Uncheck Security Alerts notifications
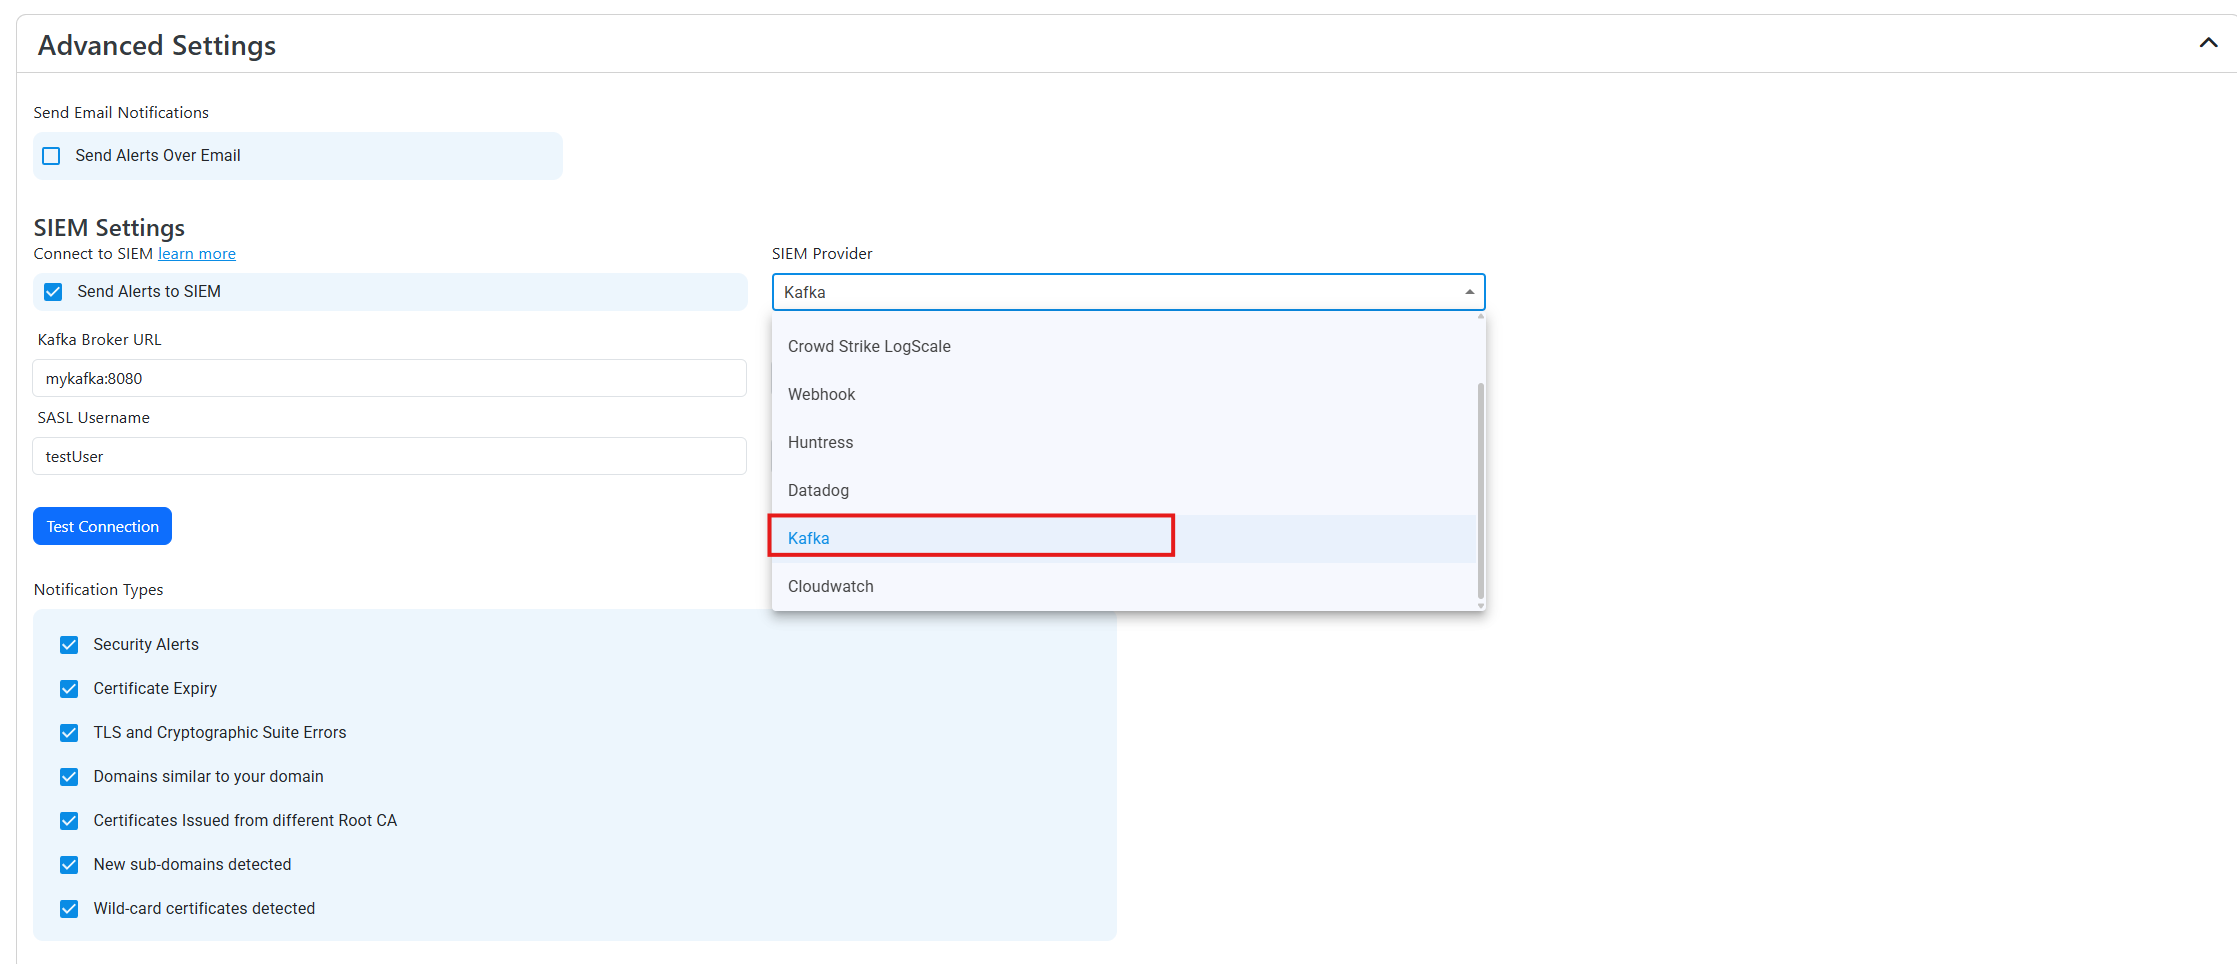This screenshot has height=964, width=2237. tap(68, 644)
